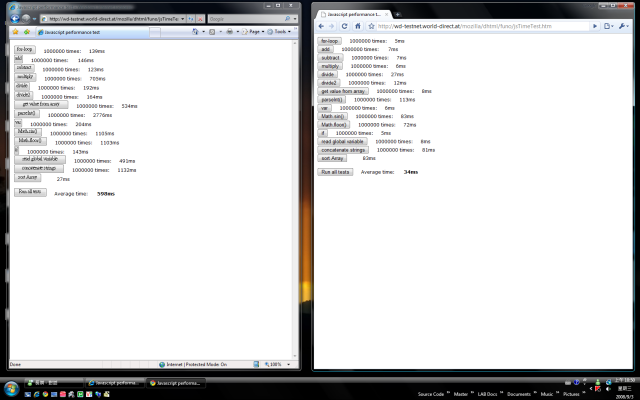Click the IE Home toolbar icon

(195, 31)
